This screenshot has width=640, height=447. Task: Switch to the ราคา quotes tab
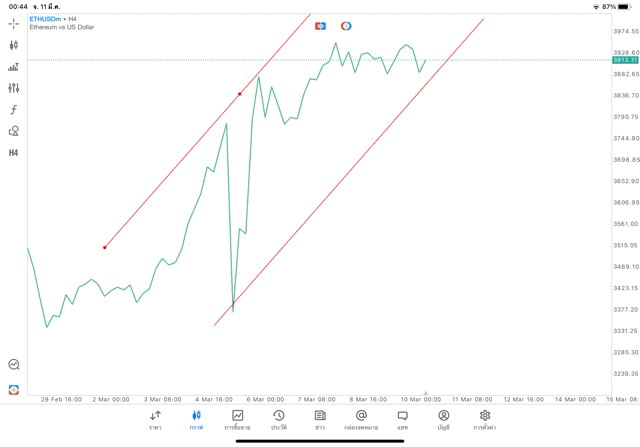pos(155,419)
